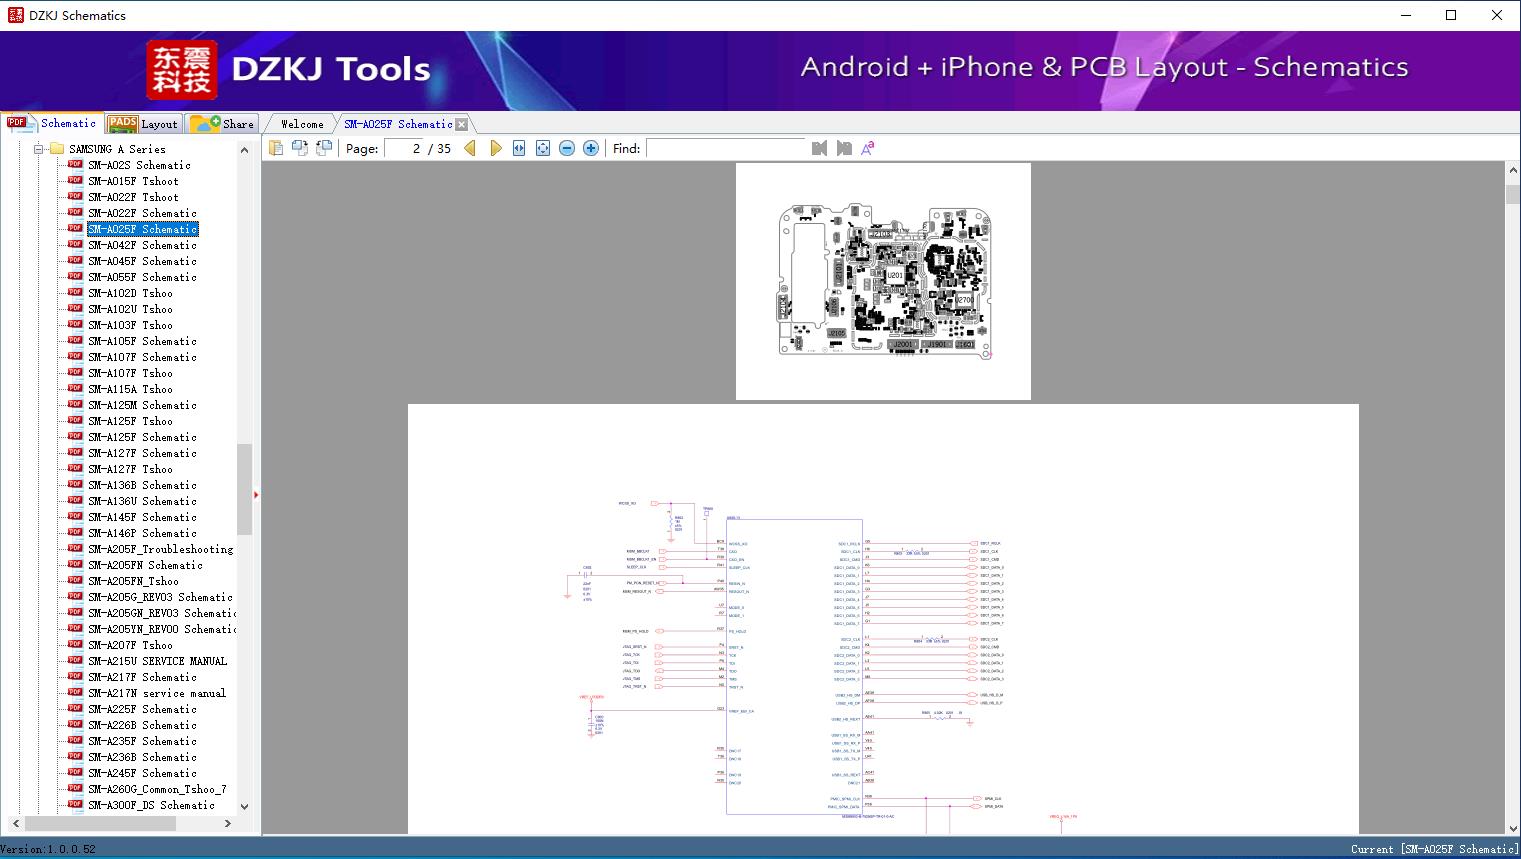Zoom in with the plus icon
Viewport: 1521px width, 859px height.
point(591,148)
